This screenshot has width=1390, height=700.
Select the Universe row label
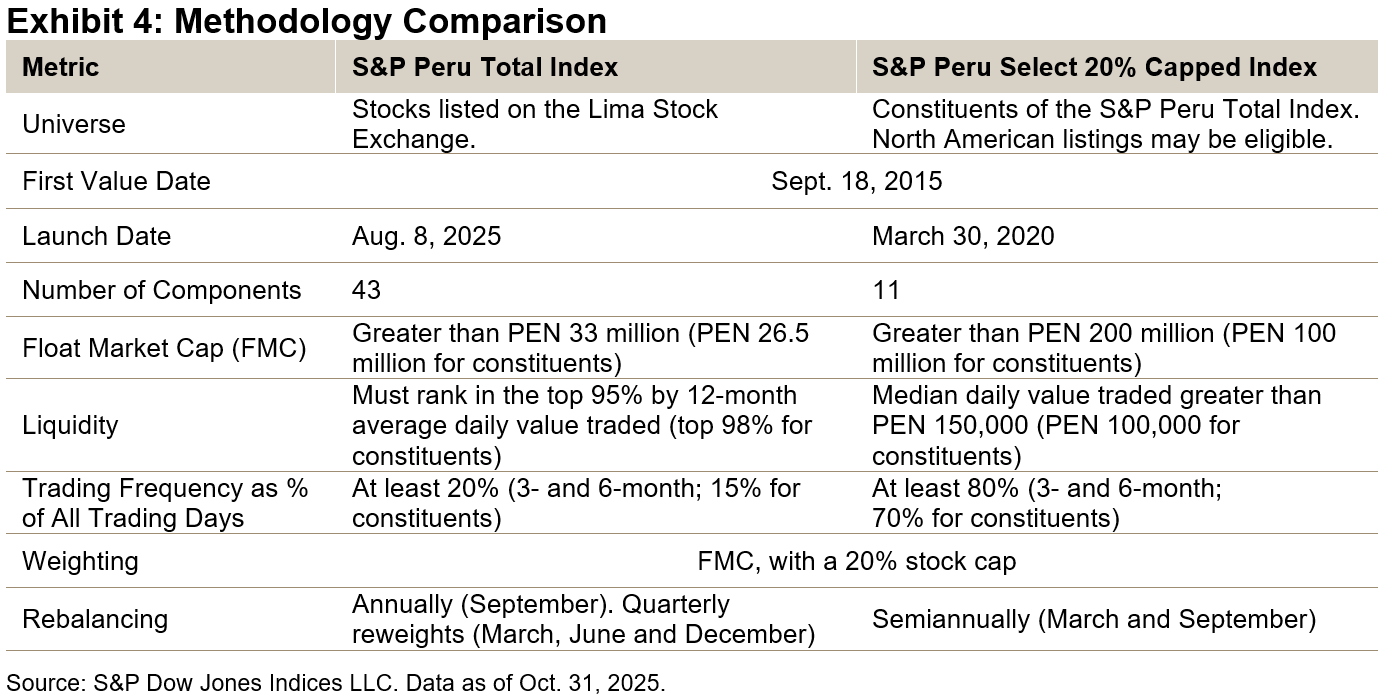tap(74, 124)
